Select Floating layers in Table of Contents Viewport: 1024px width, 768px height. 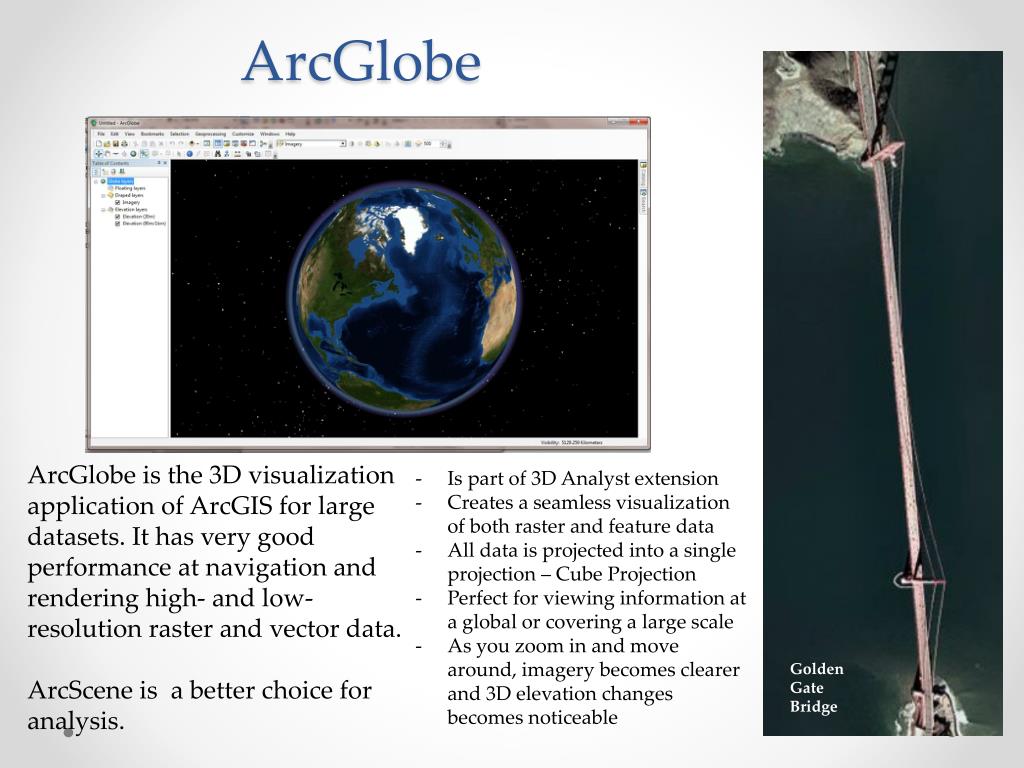click(x=130, y=188)
